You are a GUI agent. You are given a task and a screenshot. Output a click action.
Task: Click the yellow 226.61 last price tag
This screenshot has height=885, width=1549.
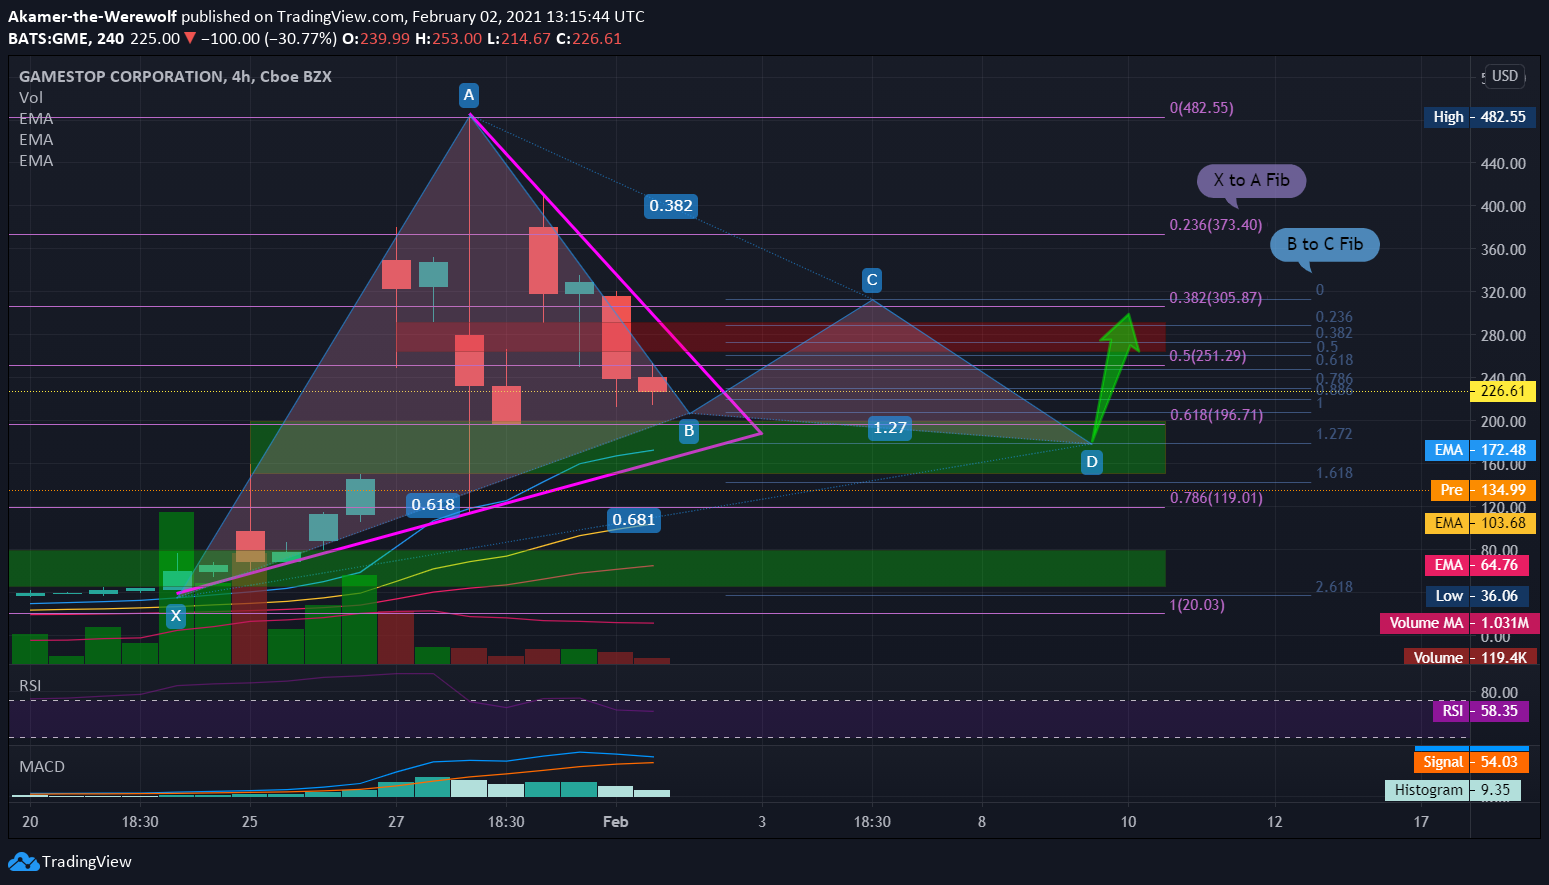pyautogui.click(x=1503, y=391)
